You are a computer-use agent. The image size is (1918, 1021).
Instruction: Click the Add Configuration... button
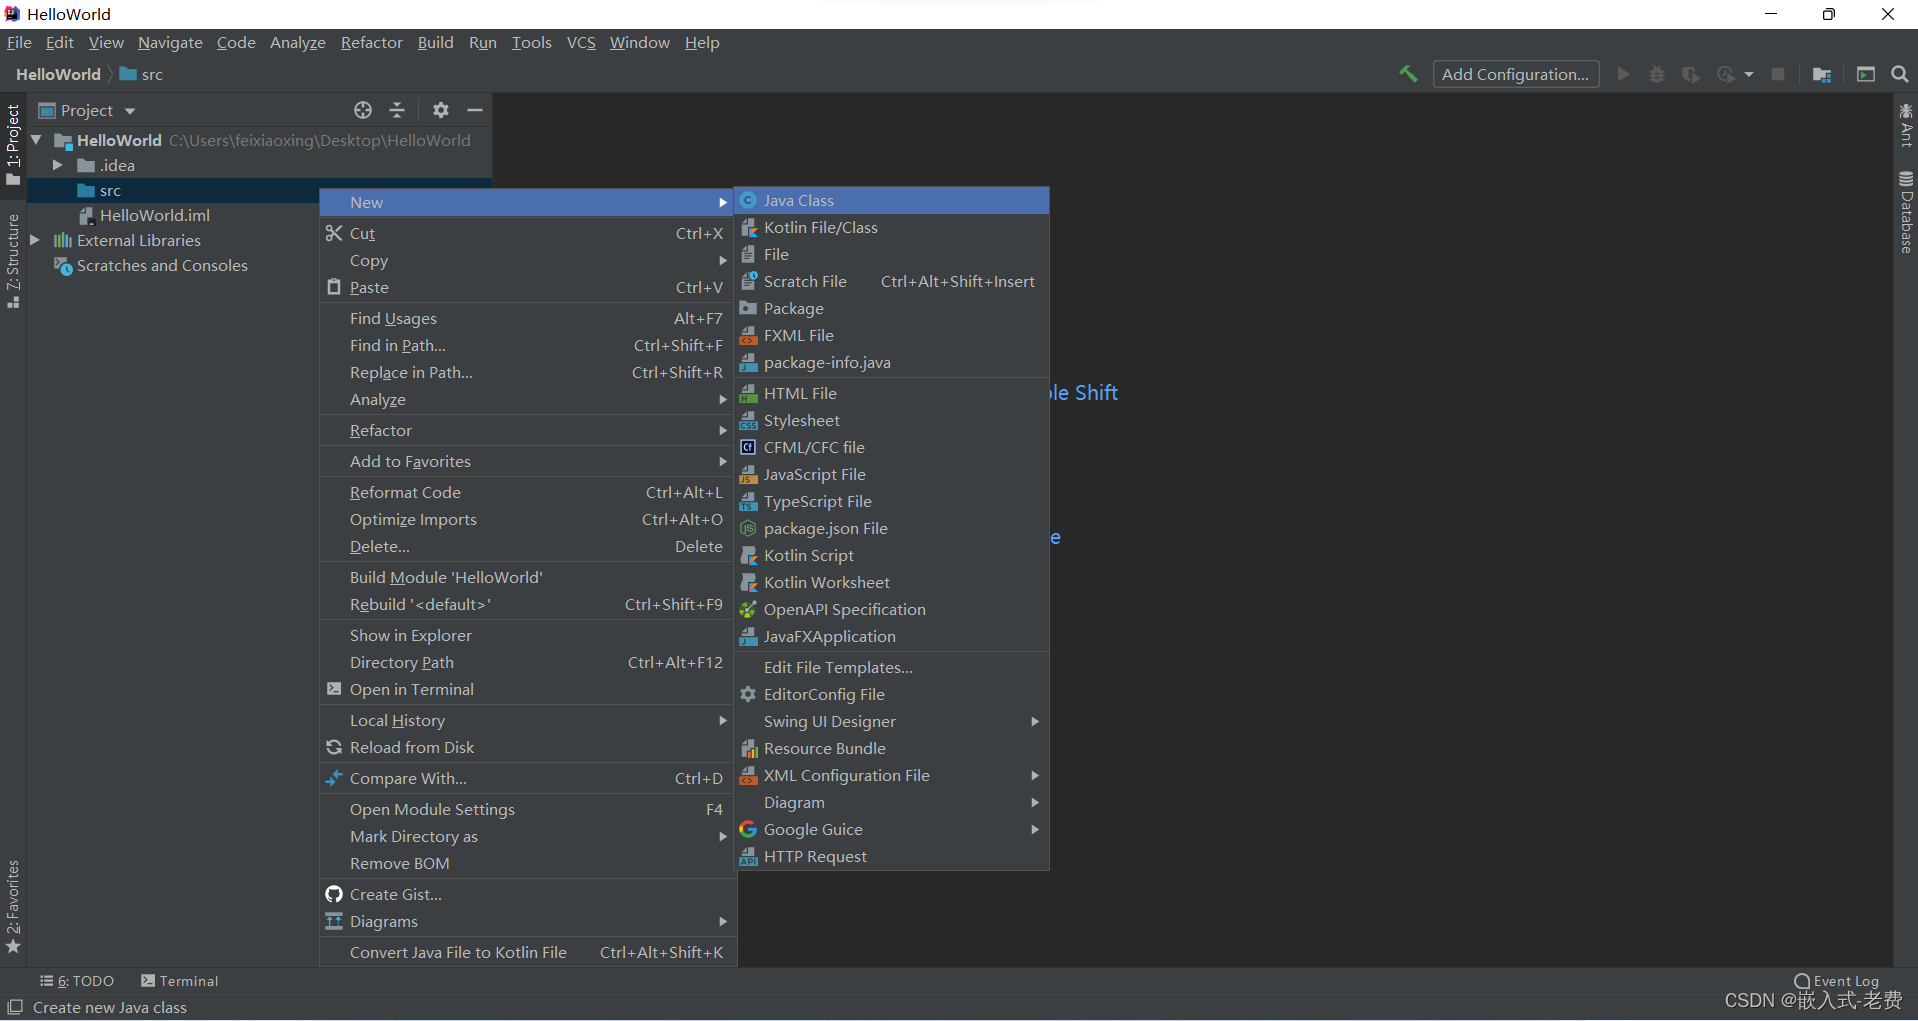click(1516, 74)
